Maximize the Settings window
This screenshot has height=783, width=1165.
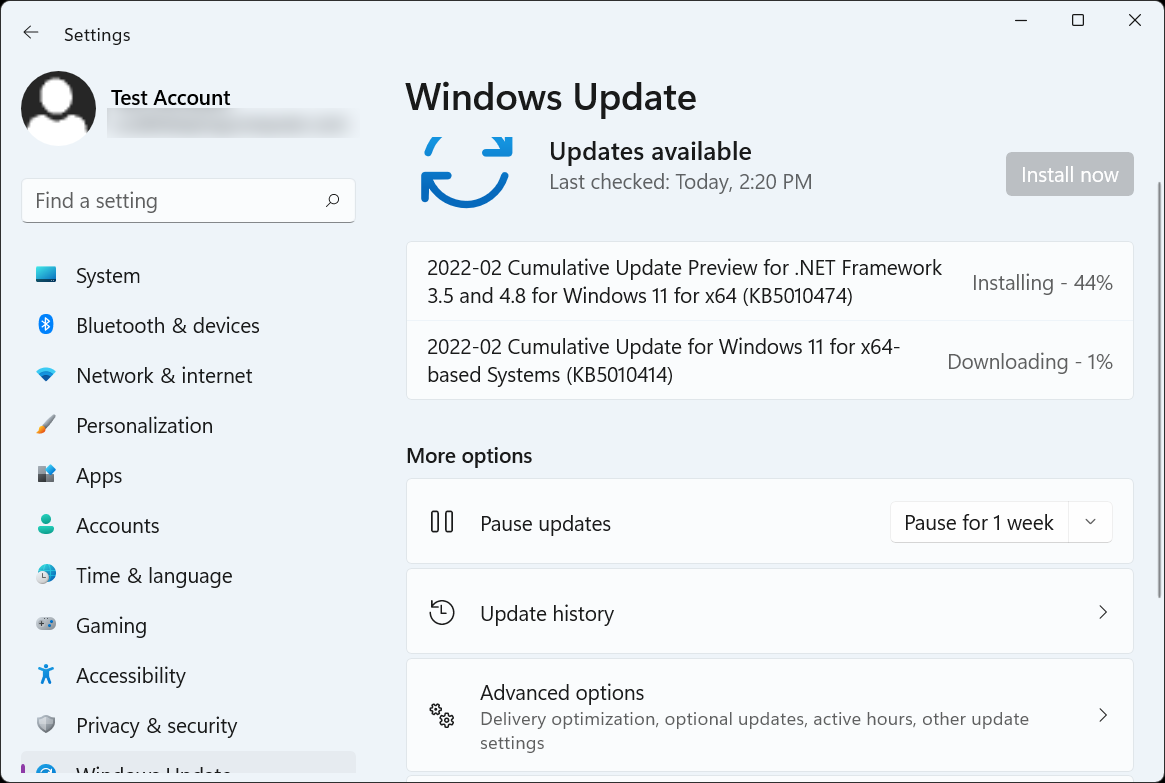click(x=1078, y=20)
